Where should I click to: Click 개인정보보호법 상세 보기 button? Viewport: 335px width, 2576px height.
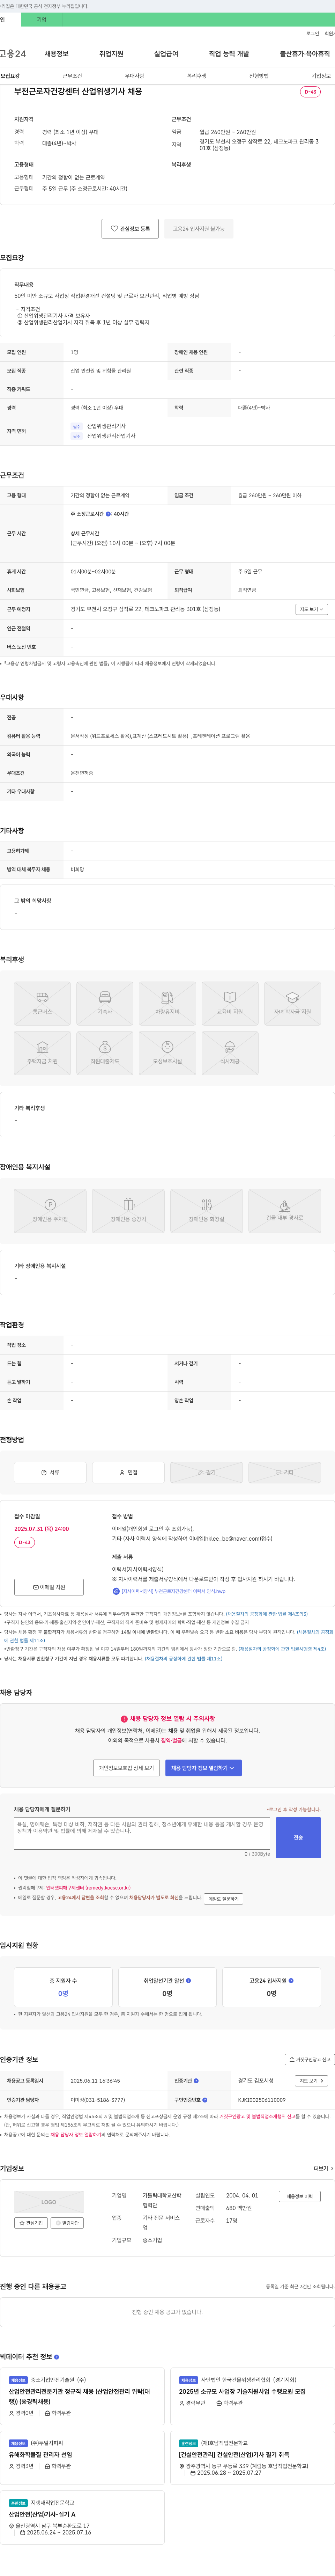pyautogui.click(x=126, y=1768)
